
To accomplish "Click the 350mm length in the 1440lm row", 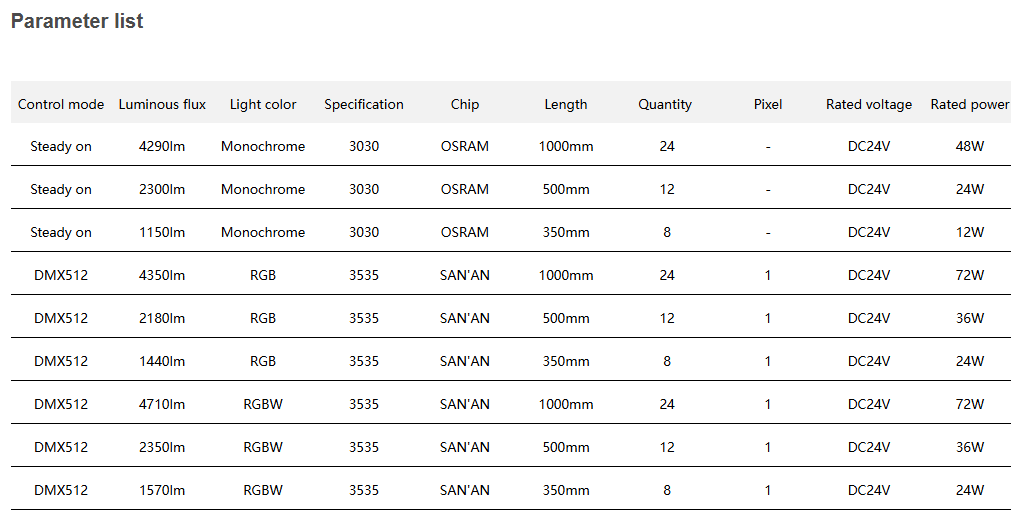I will (x=566, y=361).
